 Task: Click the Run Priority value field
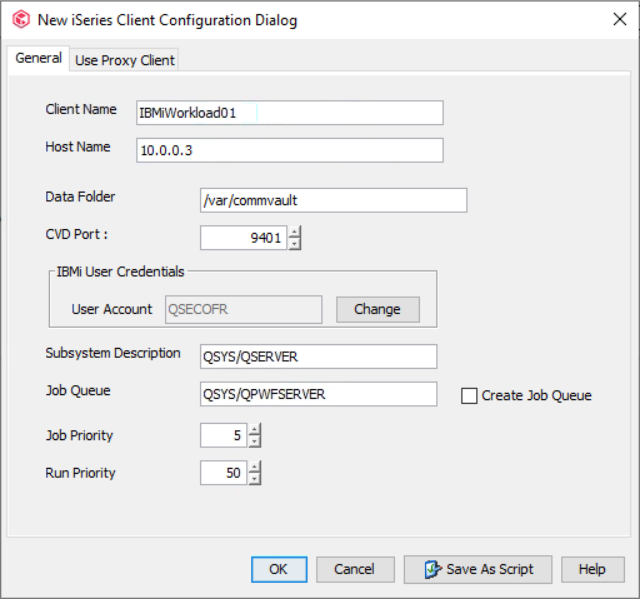[x=224, y=473]
